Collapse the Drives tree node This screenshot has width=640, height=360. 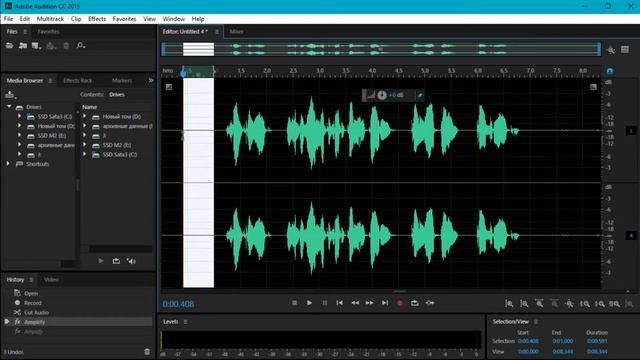[x=9, y=107]
